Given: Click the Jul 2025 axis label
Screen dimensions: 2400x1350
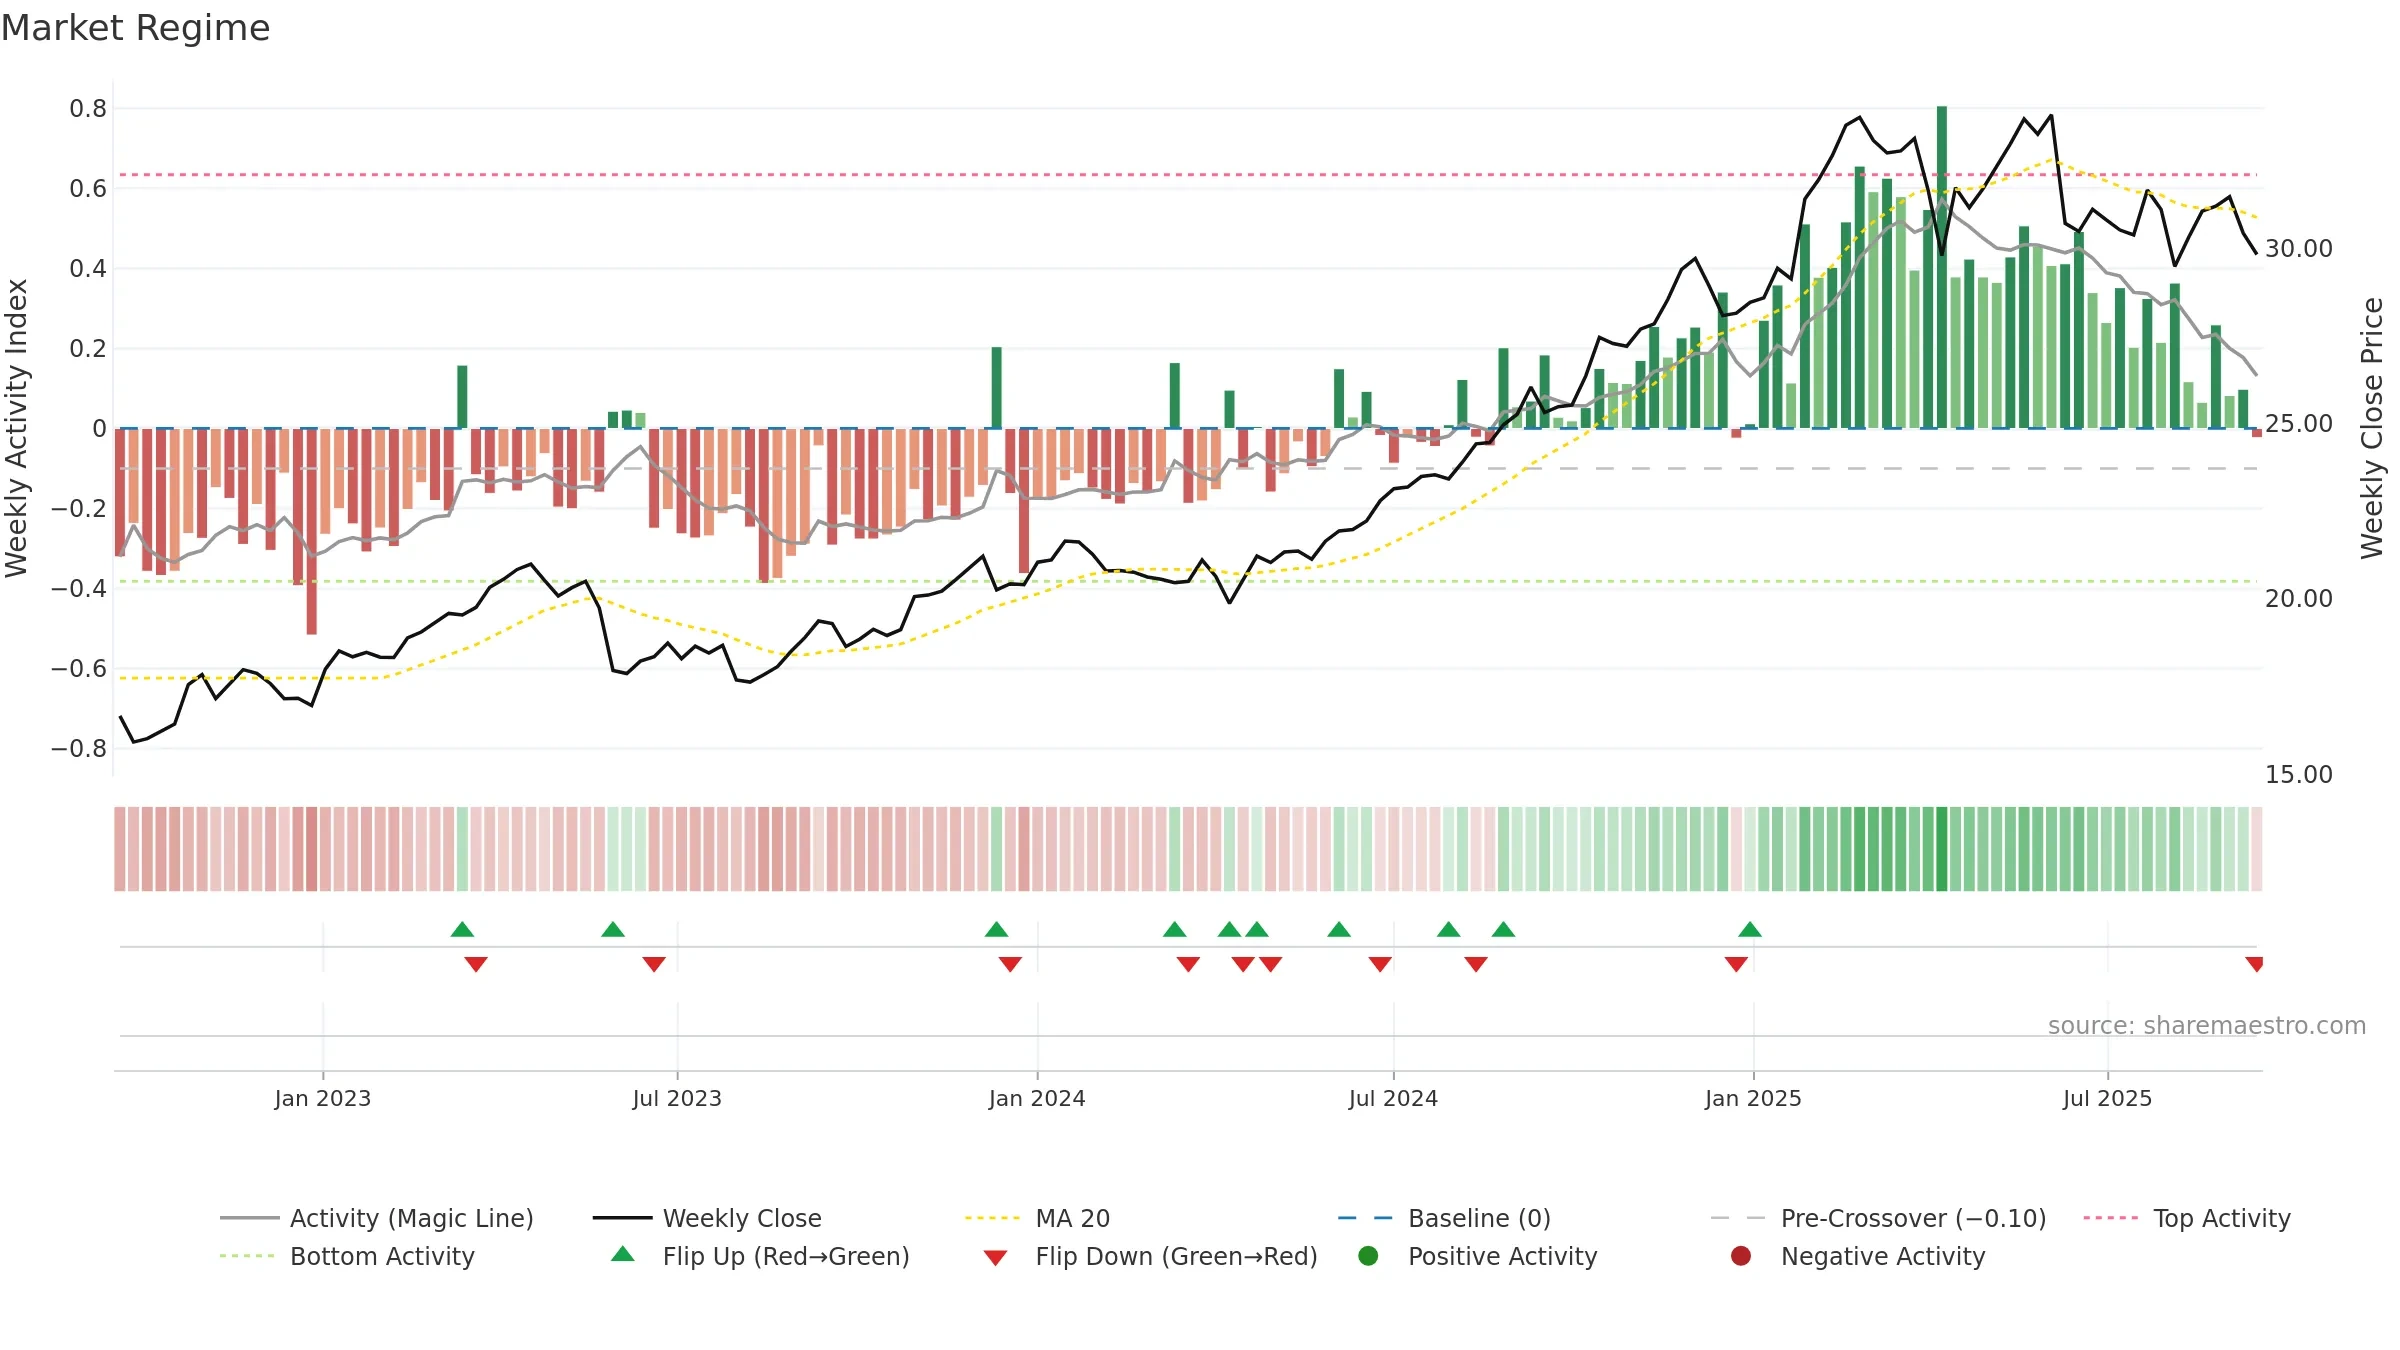Looking at the screenshot, I should (2107, 1098).
